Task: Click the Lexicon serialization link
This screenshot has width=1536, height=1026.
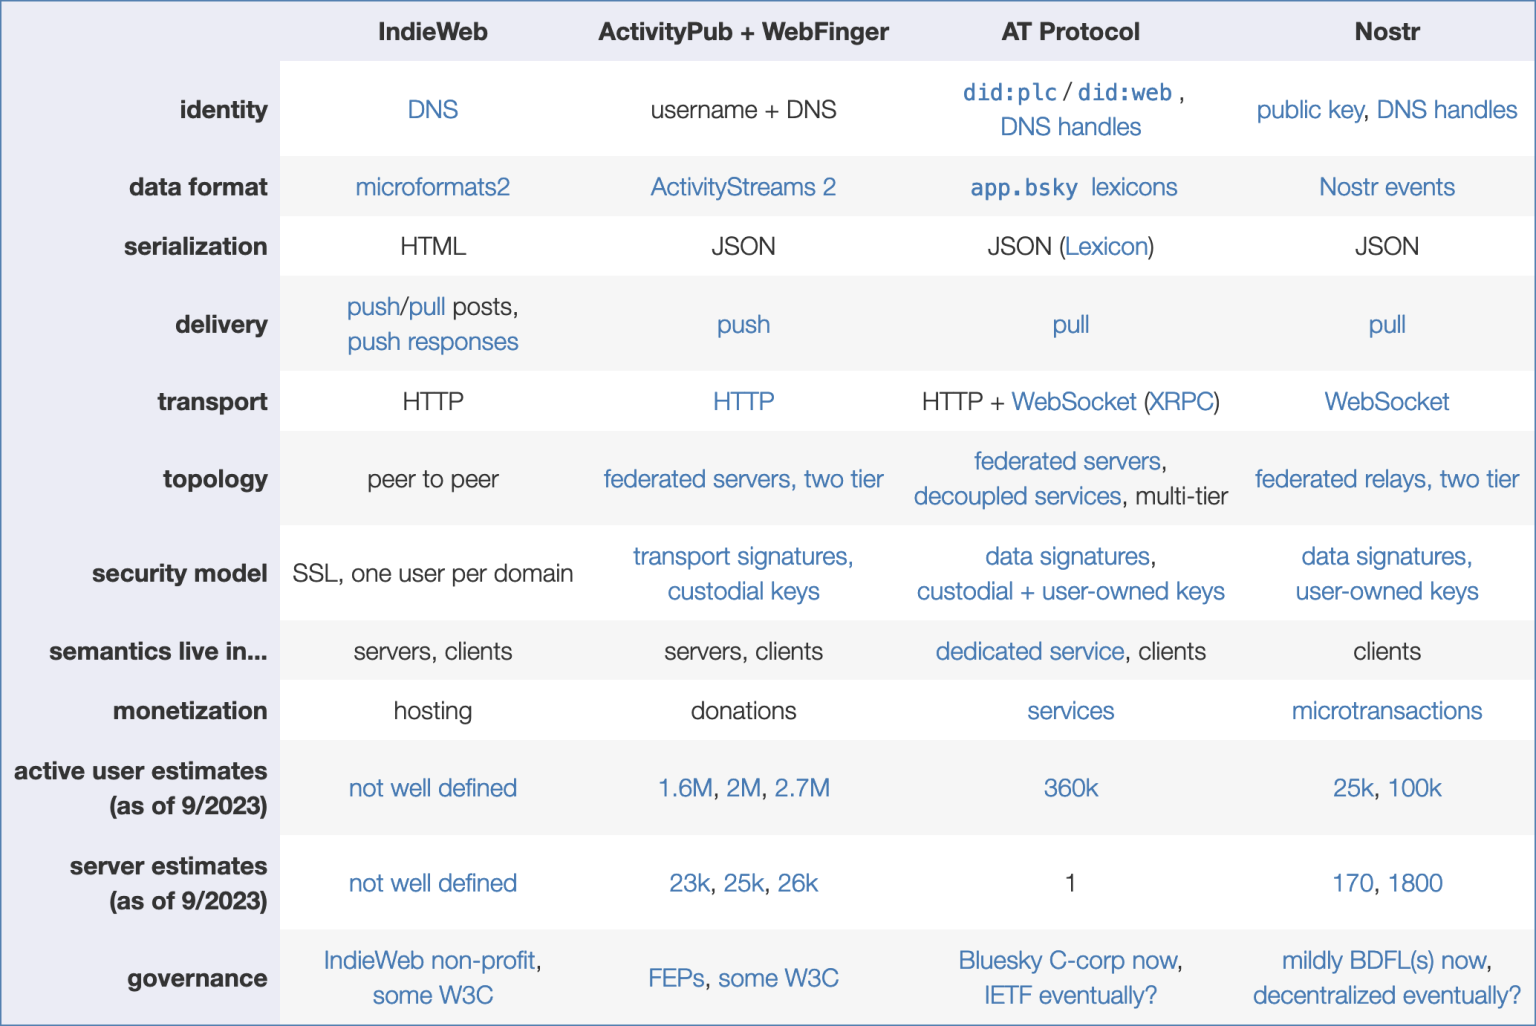Action: 1106,247
